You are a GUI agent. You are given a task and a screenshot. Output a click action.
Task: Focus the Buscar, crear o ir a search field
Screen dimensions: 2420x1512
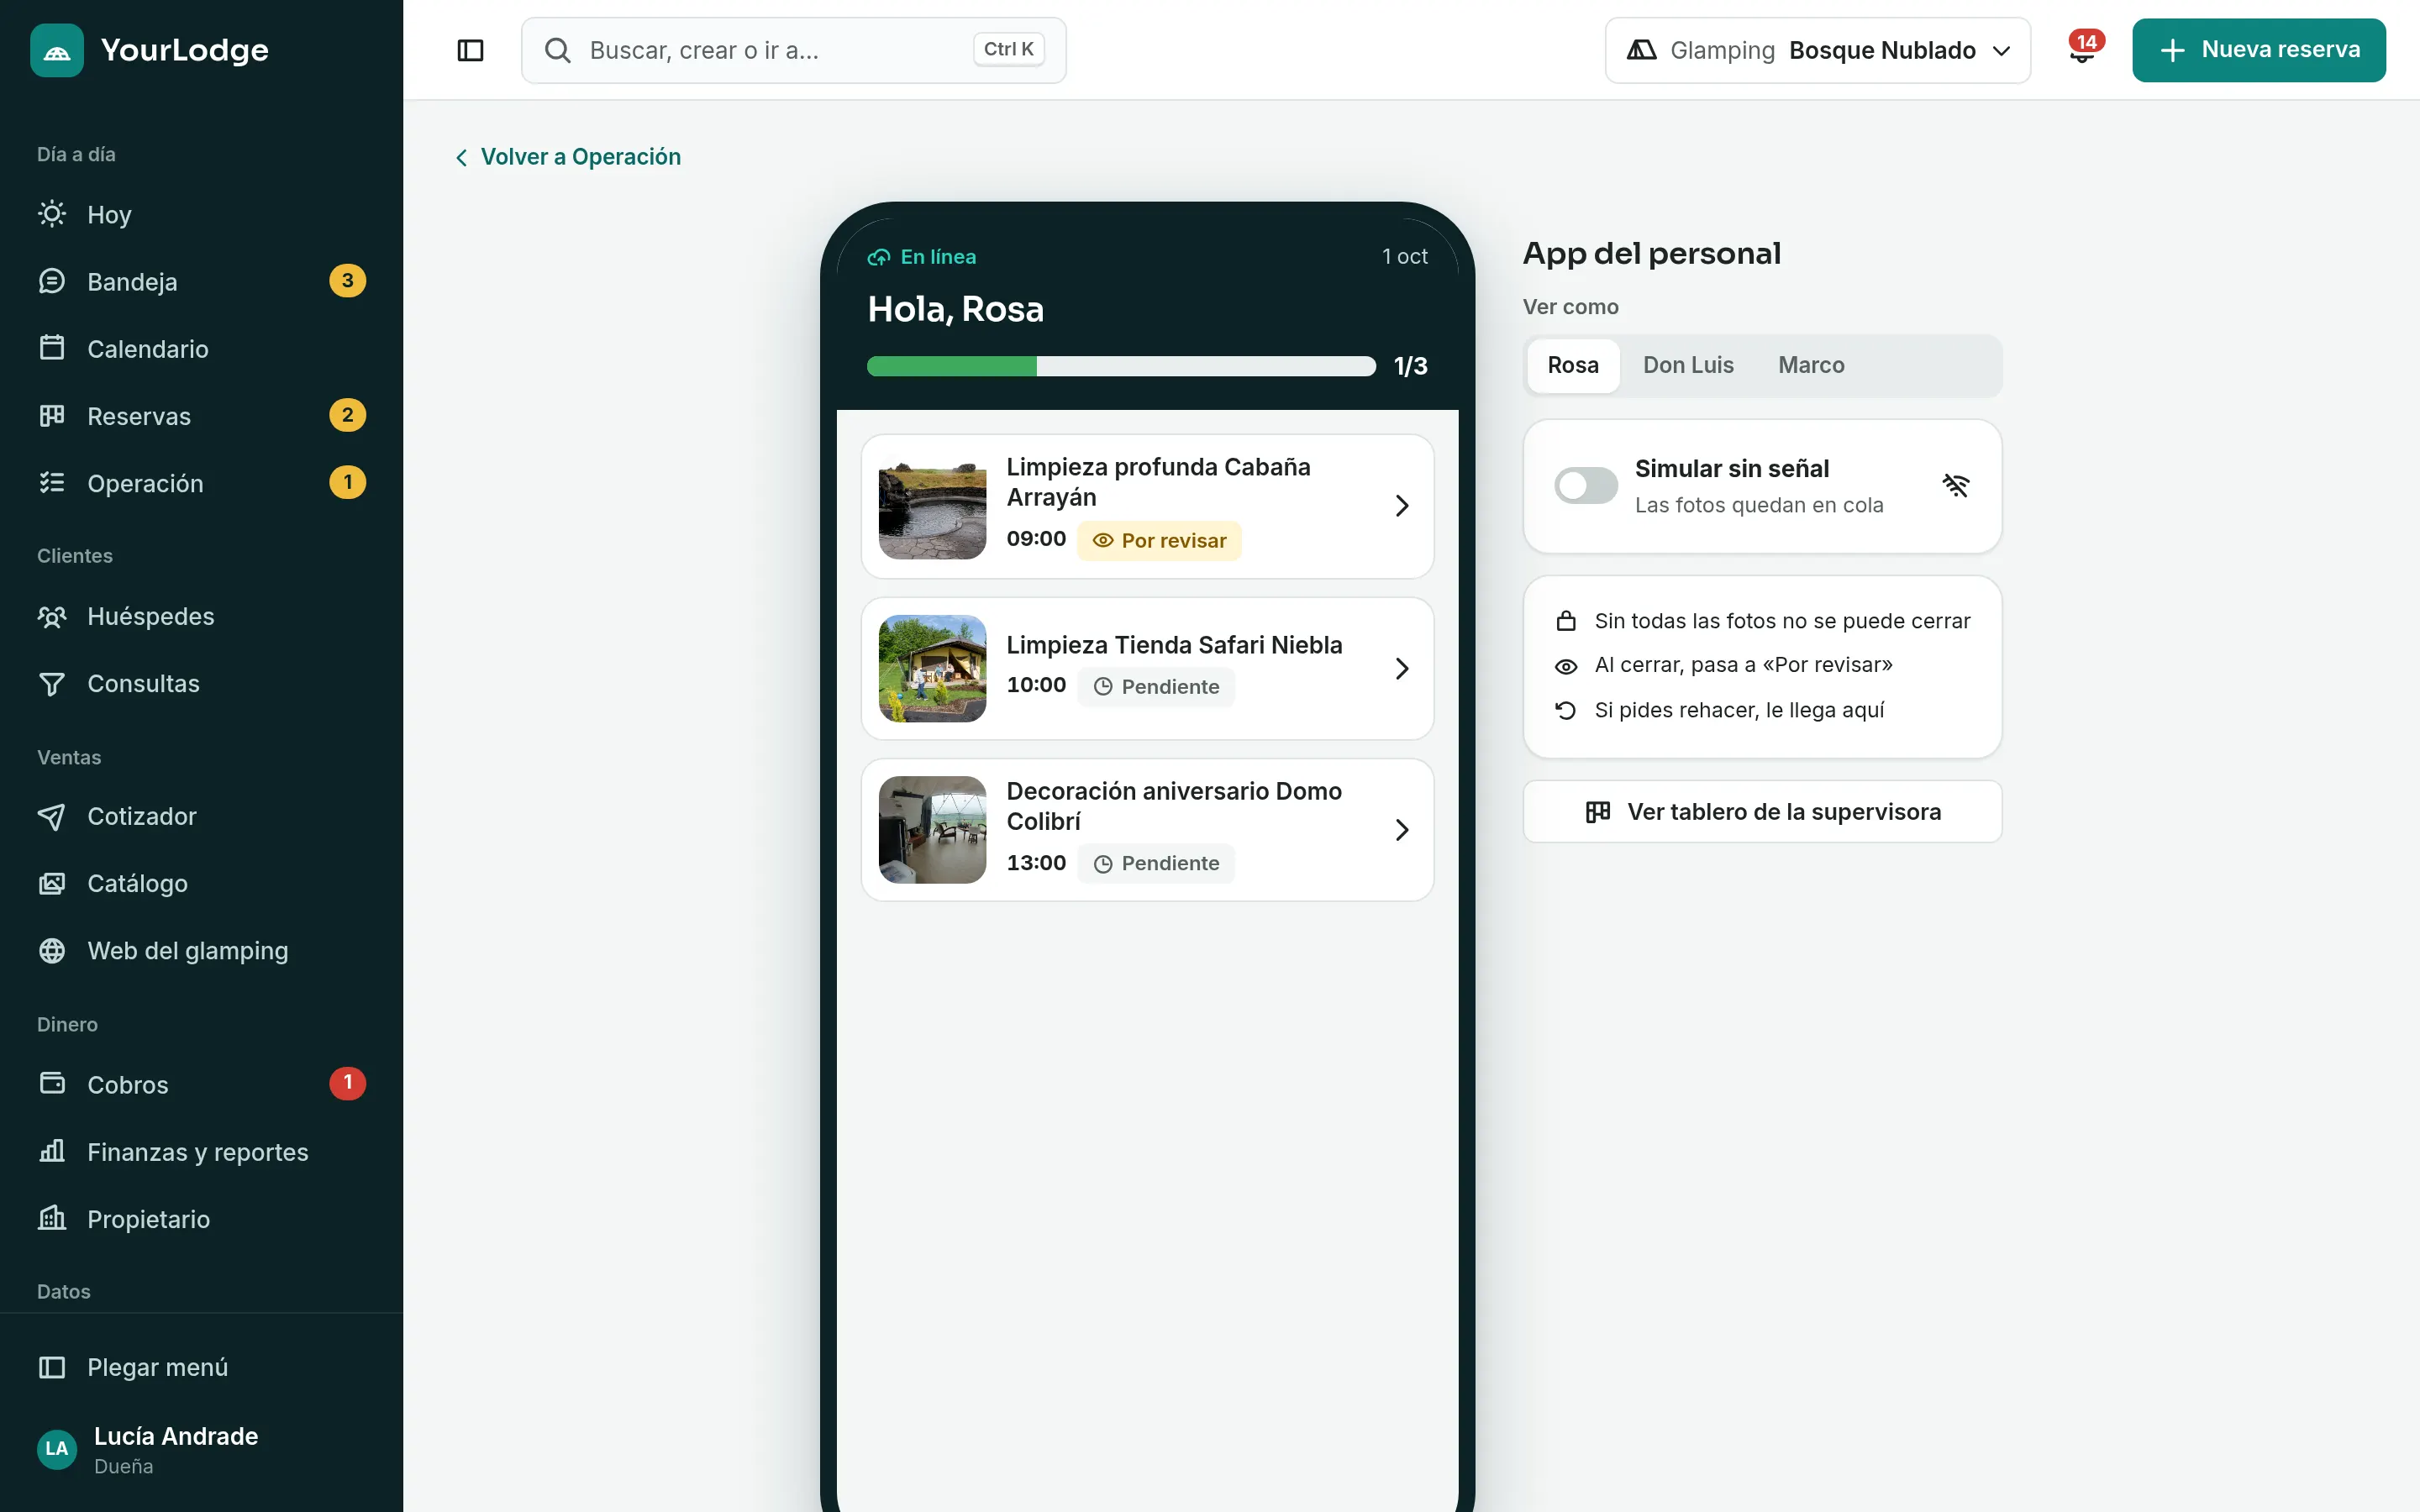point(793,50)
